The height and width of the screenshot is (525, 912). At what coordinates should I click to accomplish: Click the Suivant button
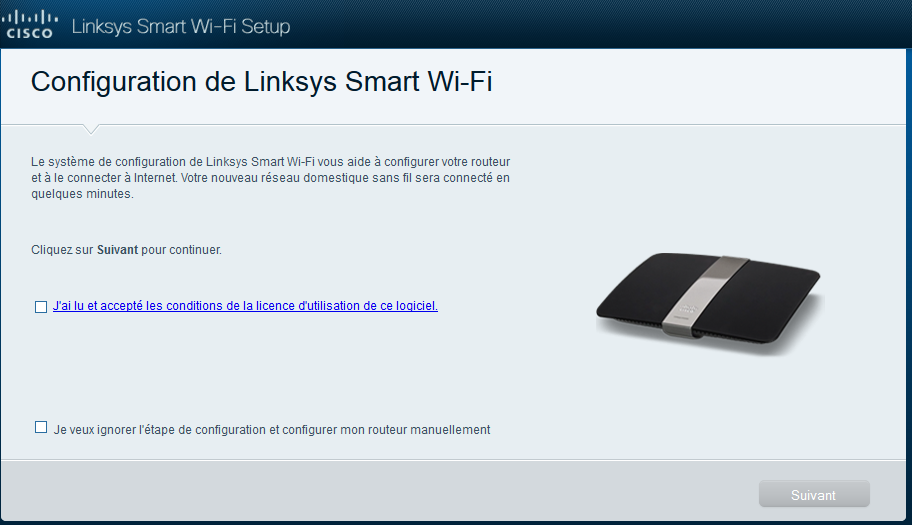814,494
